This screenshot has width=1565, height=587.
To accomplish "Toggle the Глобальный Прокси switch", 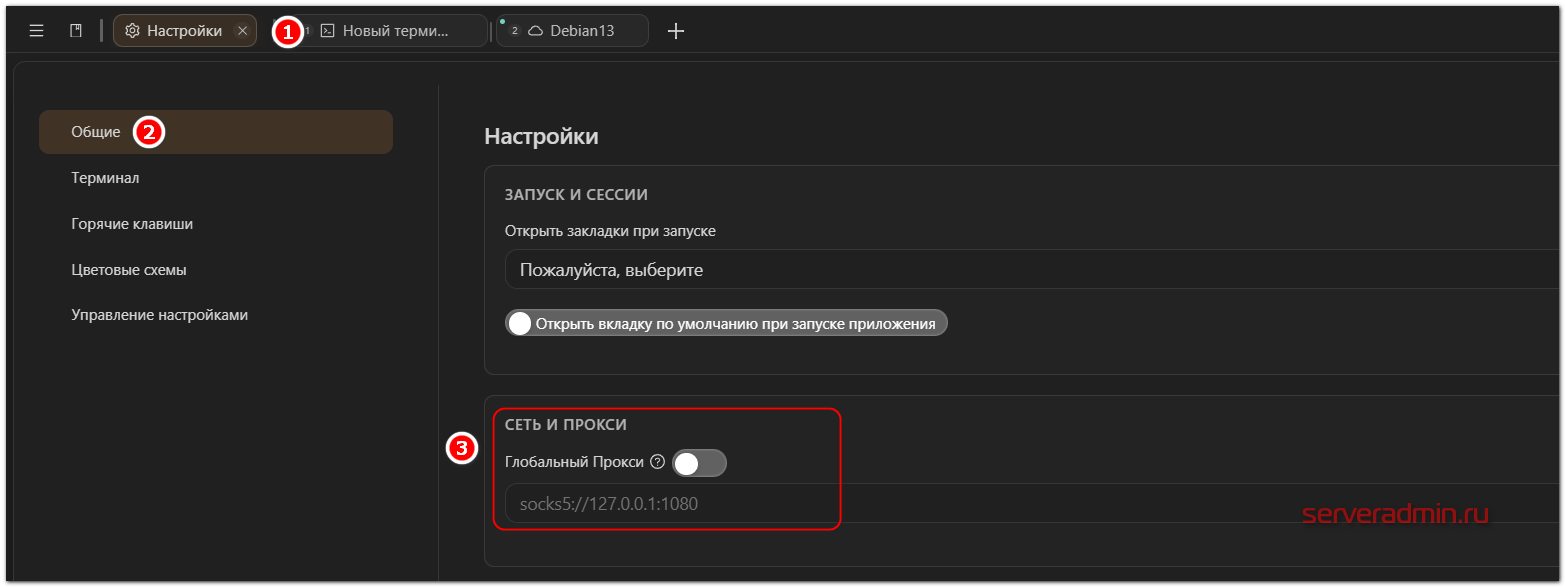I will (x=699, y=463).
